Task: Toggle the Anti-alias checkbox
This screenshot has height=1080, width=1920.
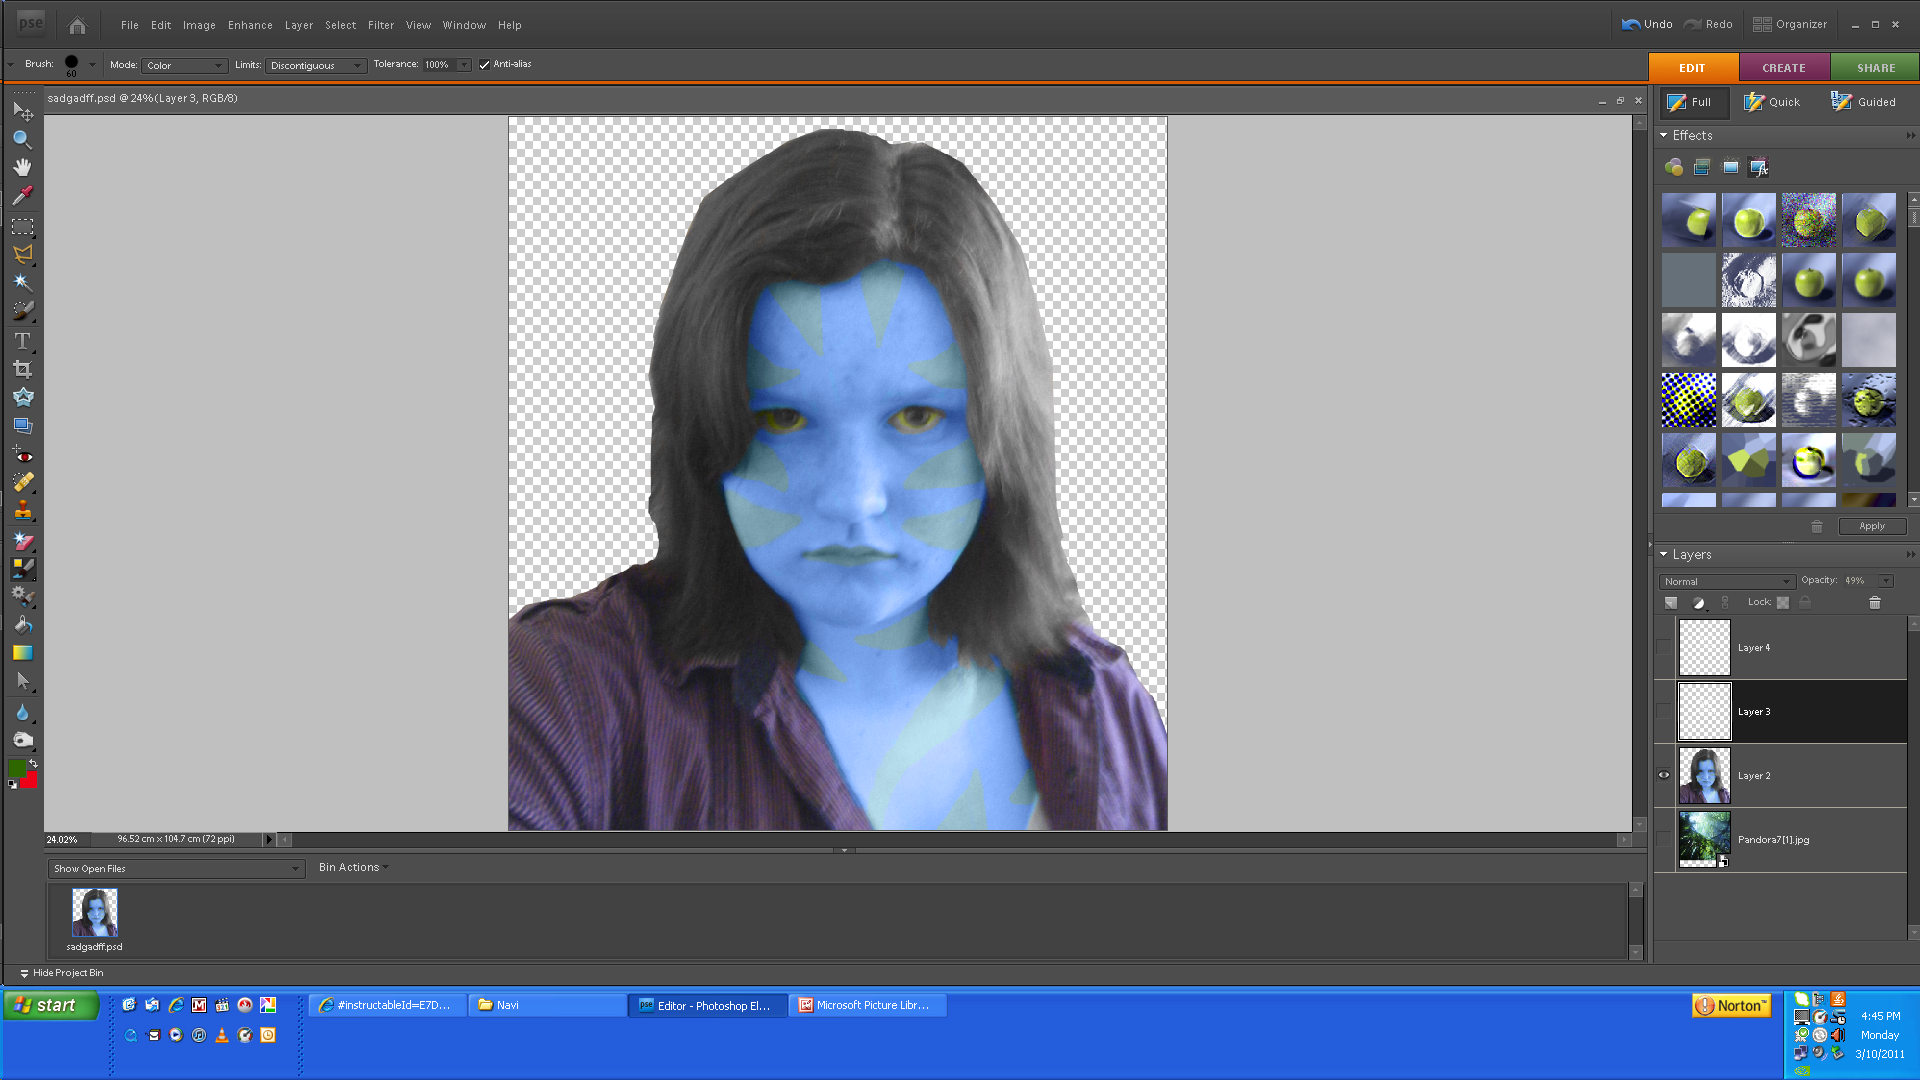Action: [x=484, y=65]
